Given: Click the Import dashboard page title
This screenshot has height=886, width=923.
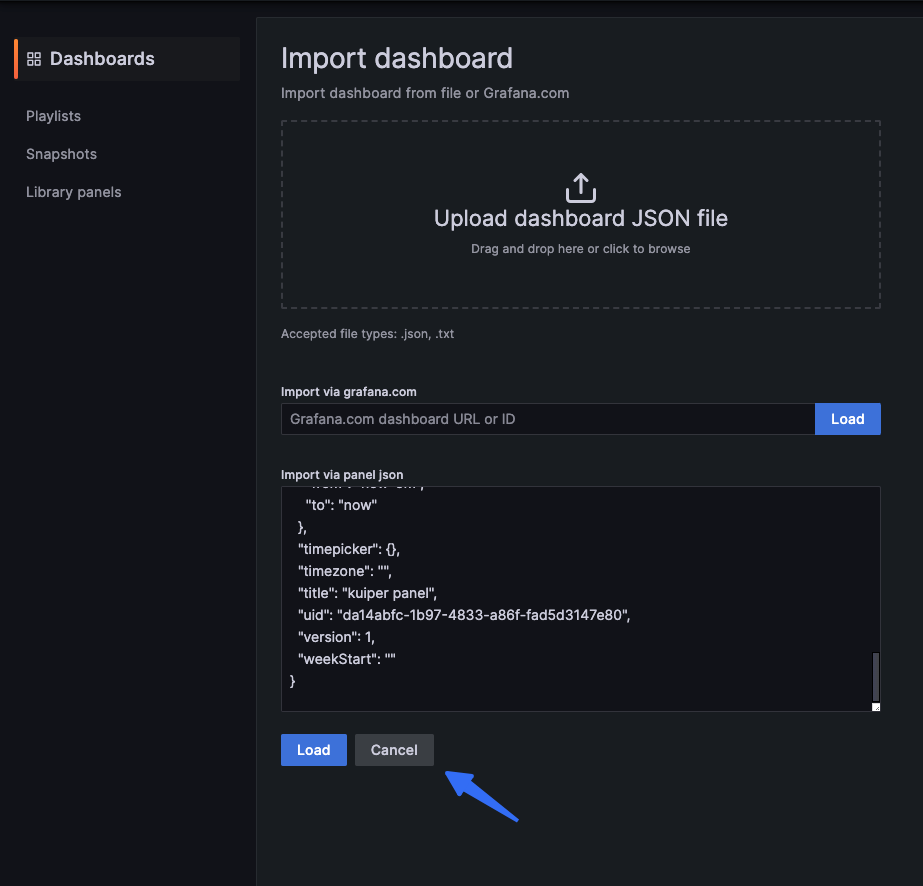Looking at the screenshot, I should (397, 58).
